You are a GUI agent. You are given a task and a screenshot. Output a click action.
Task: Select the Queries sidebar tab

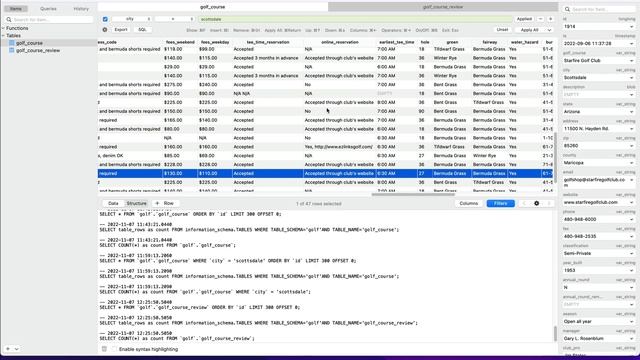point(48,9)
